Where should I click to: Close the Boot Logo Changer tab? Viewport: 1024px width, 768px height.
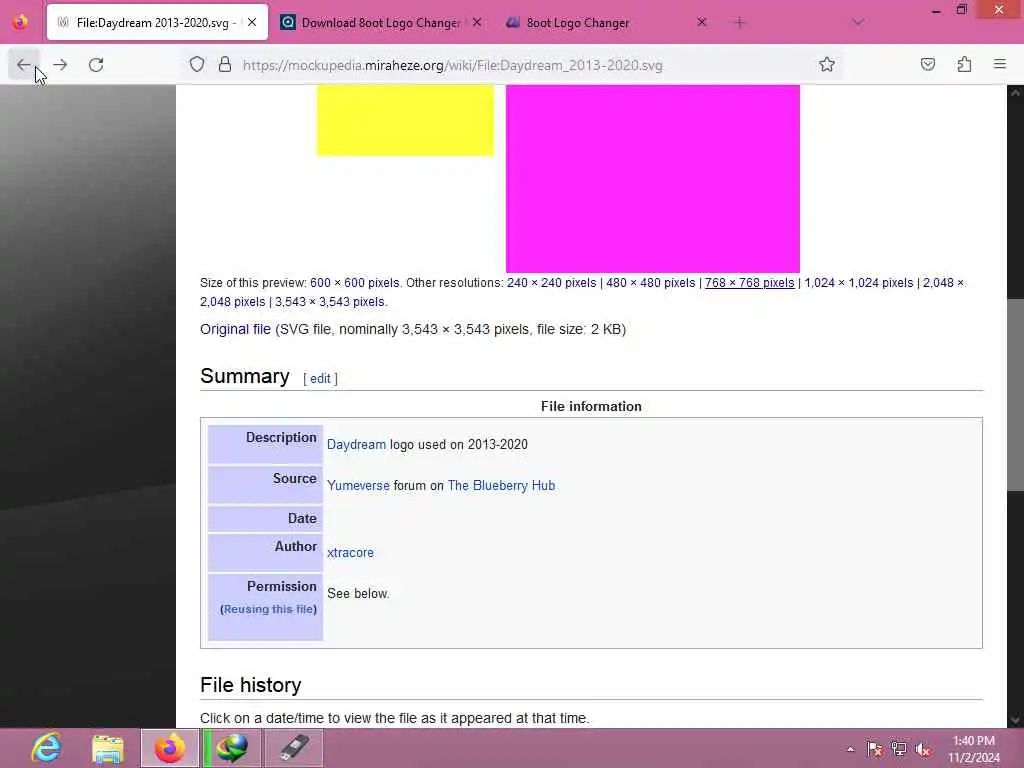click(x=701, y=23)
